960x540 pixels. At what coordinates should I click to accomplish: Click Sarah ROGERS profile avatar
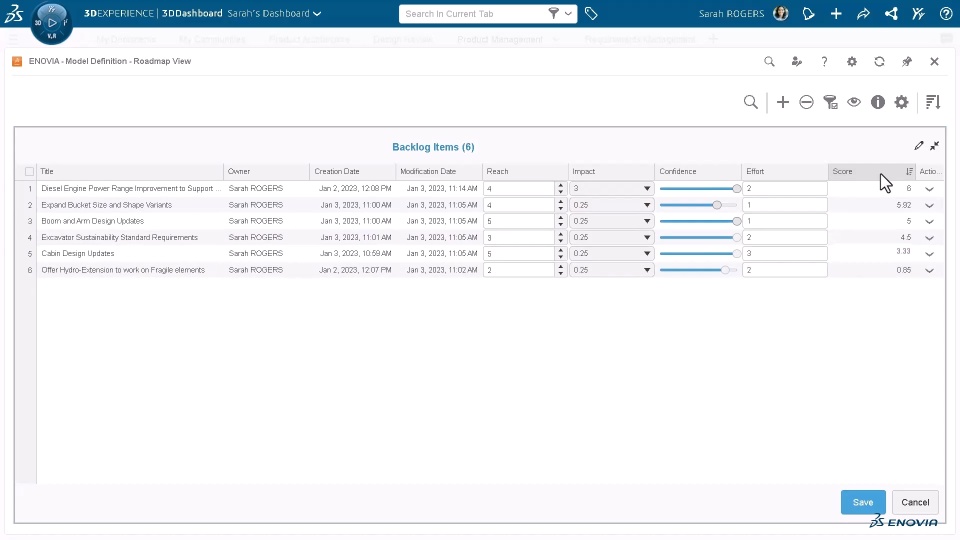pyautogui.click(x=781, y=13)
